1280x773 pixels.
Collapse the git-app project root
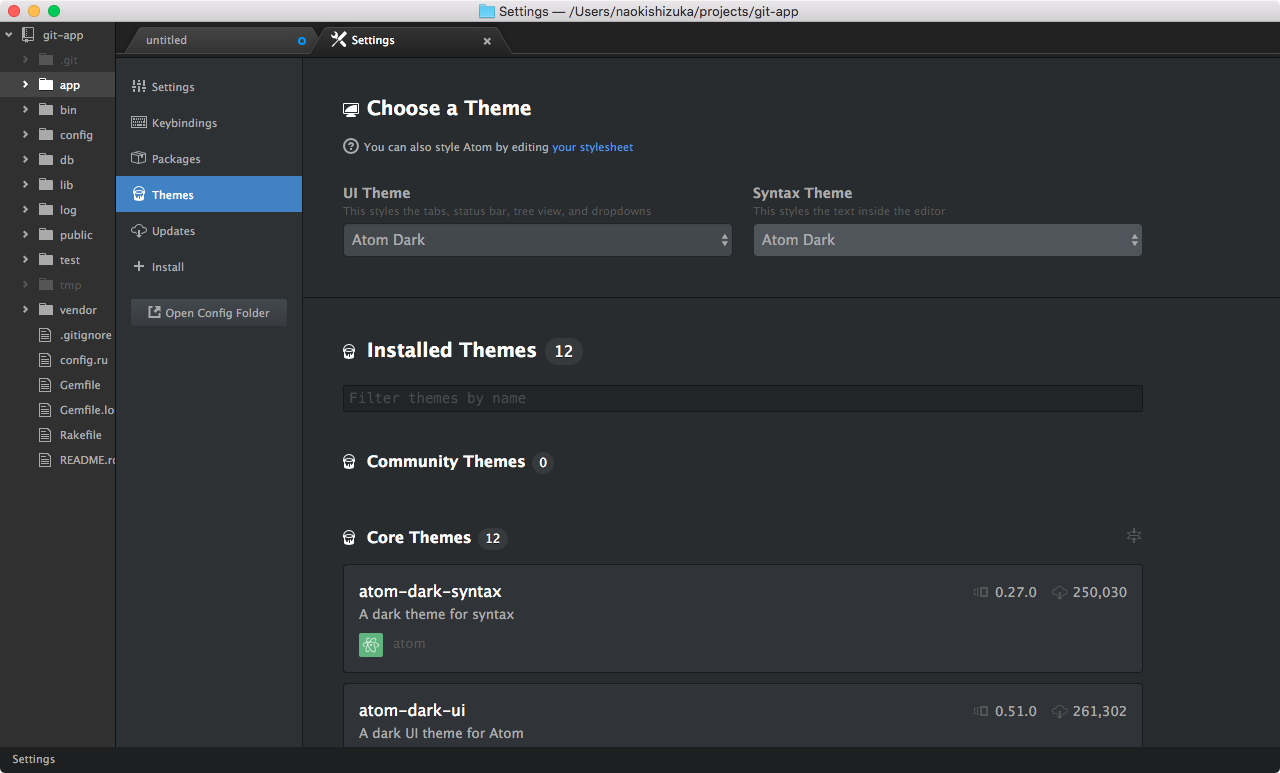pos(9,35)
